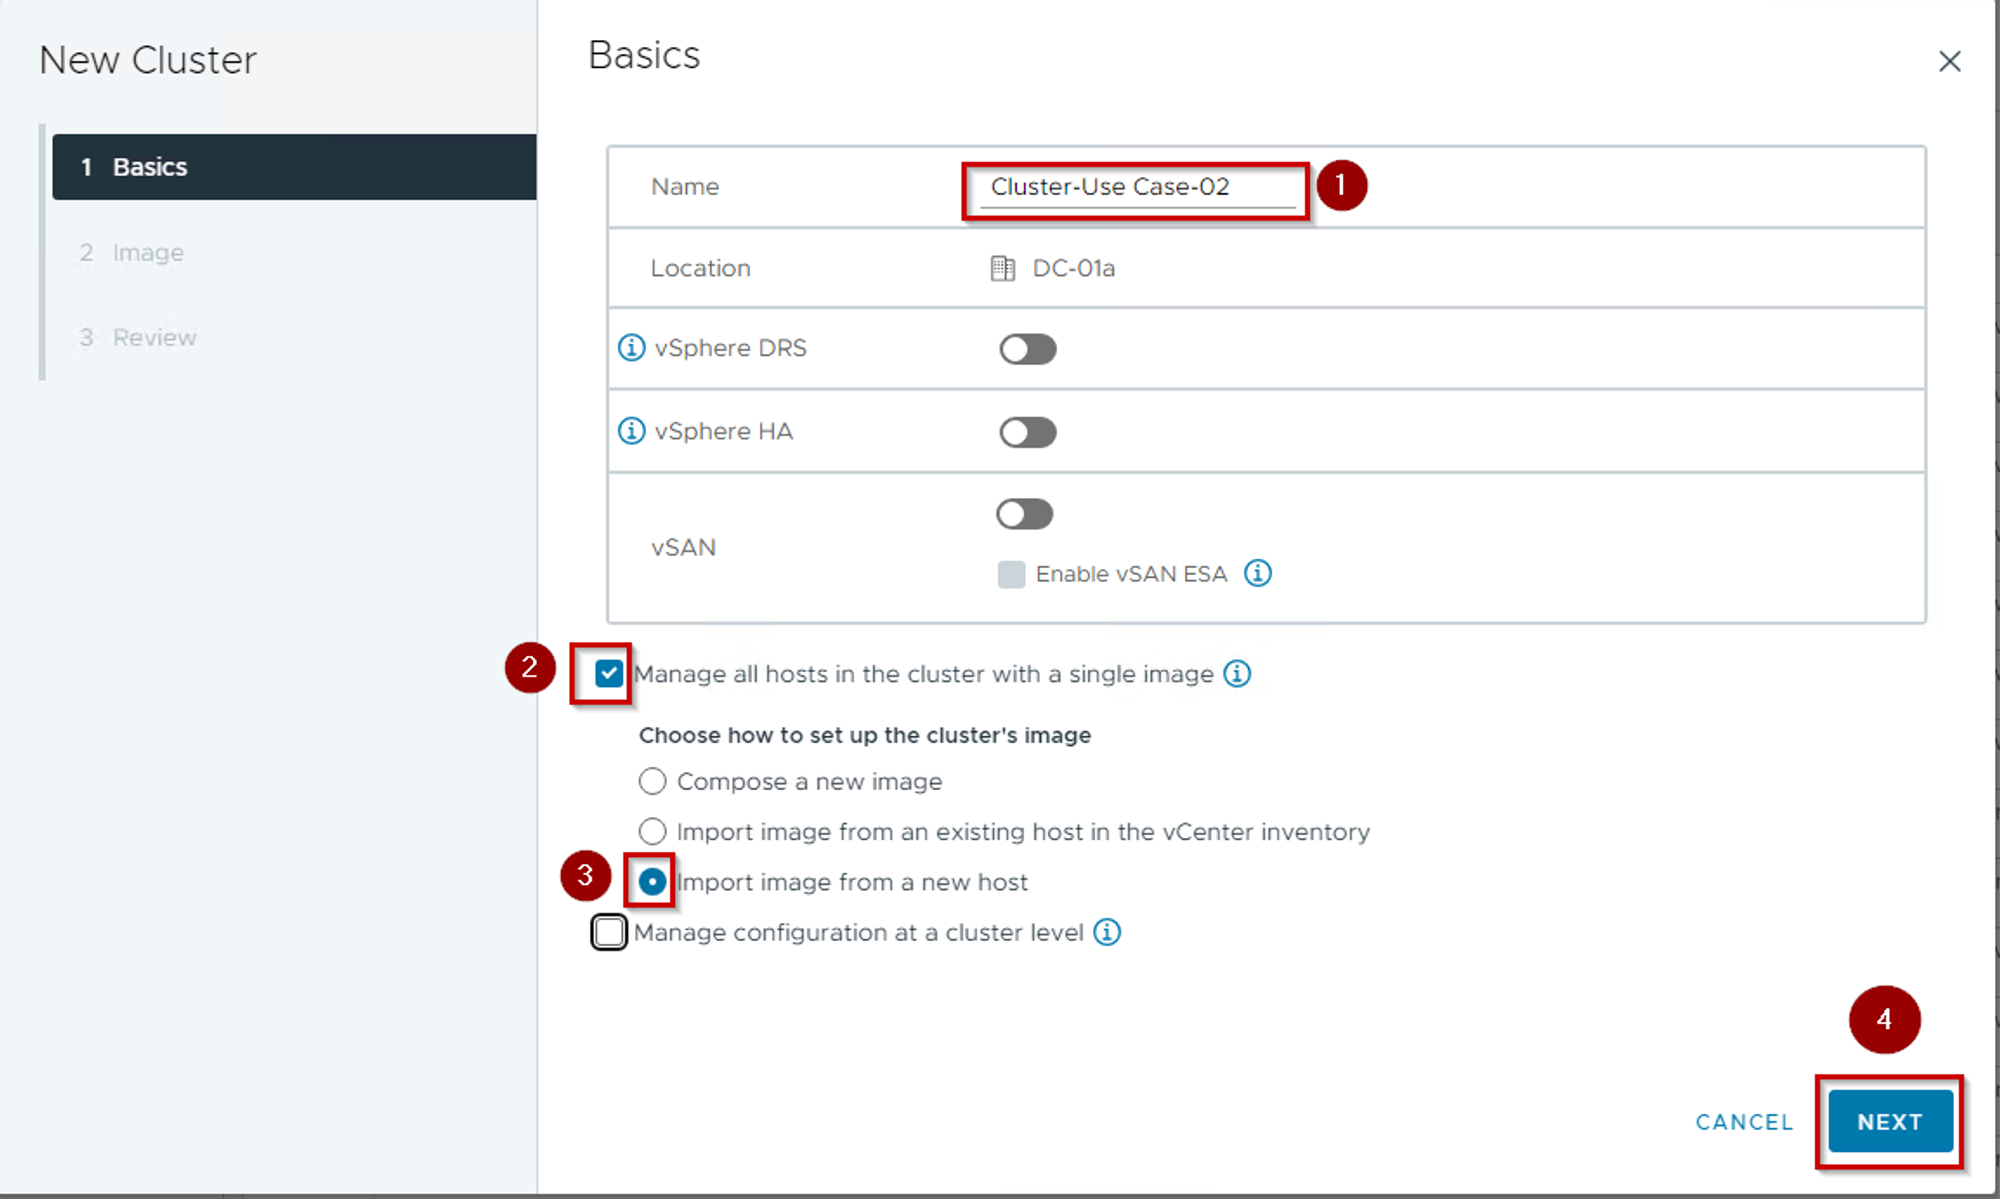Select Import image from a new host
This screenshot has width=2000, height=1199.
coord(652,882)
